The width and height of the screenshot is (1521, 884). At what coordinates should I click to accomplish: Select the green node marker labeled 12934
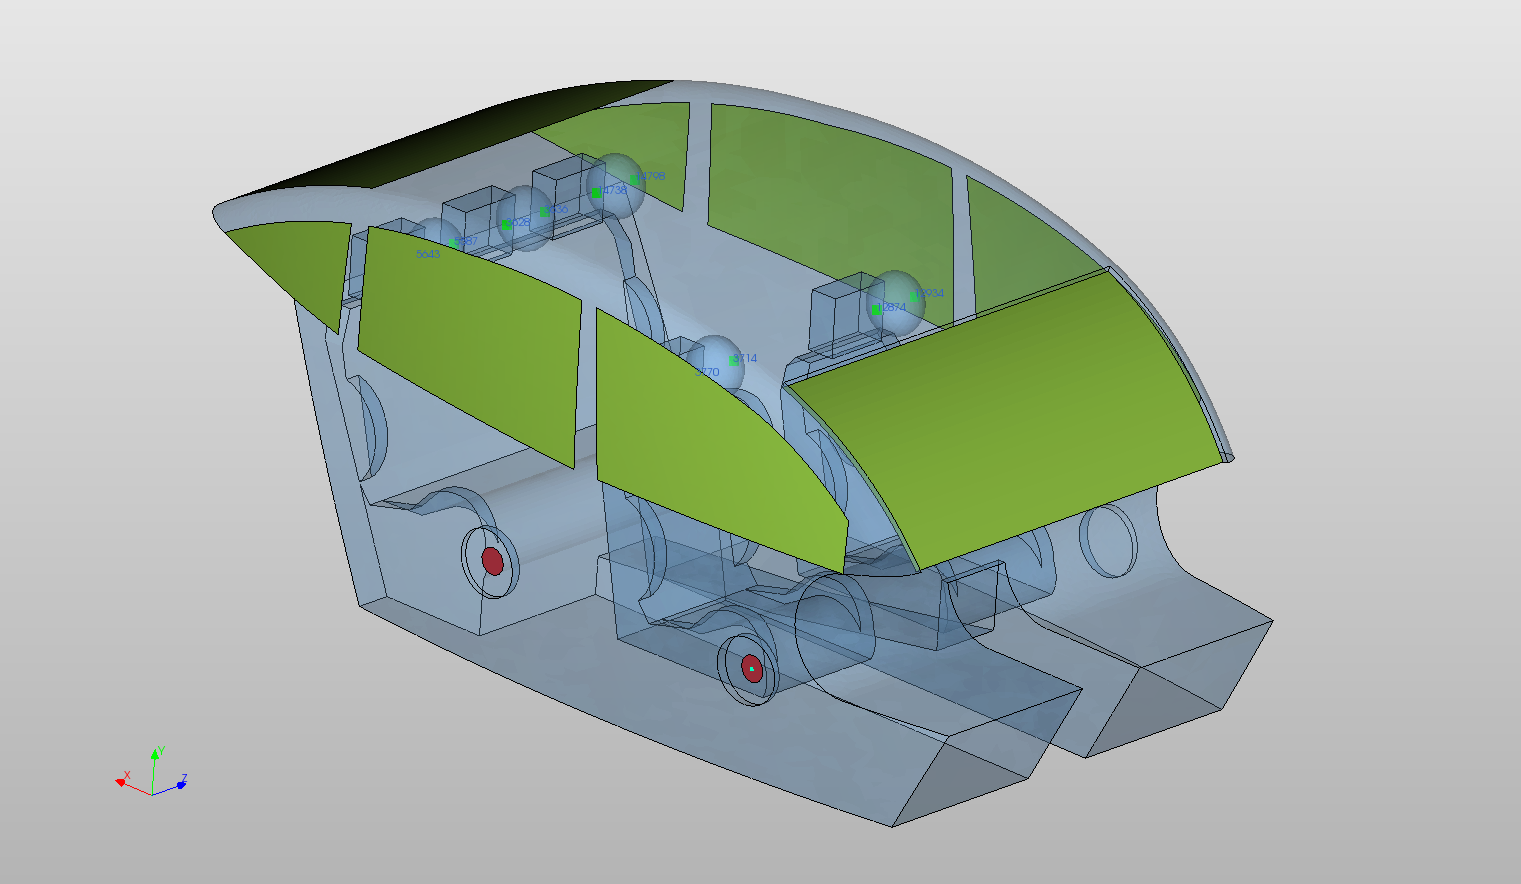tap(914, 296)
